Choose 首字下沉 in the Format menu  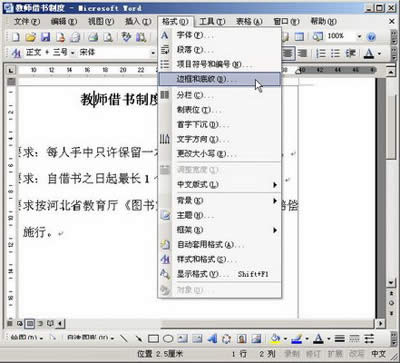(x=220, y=125)
